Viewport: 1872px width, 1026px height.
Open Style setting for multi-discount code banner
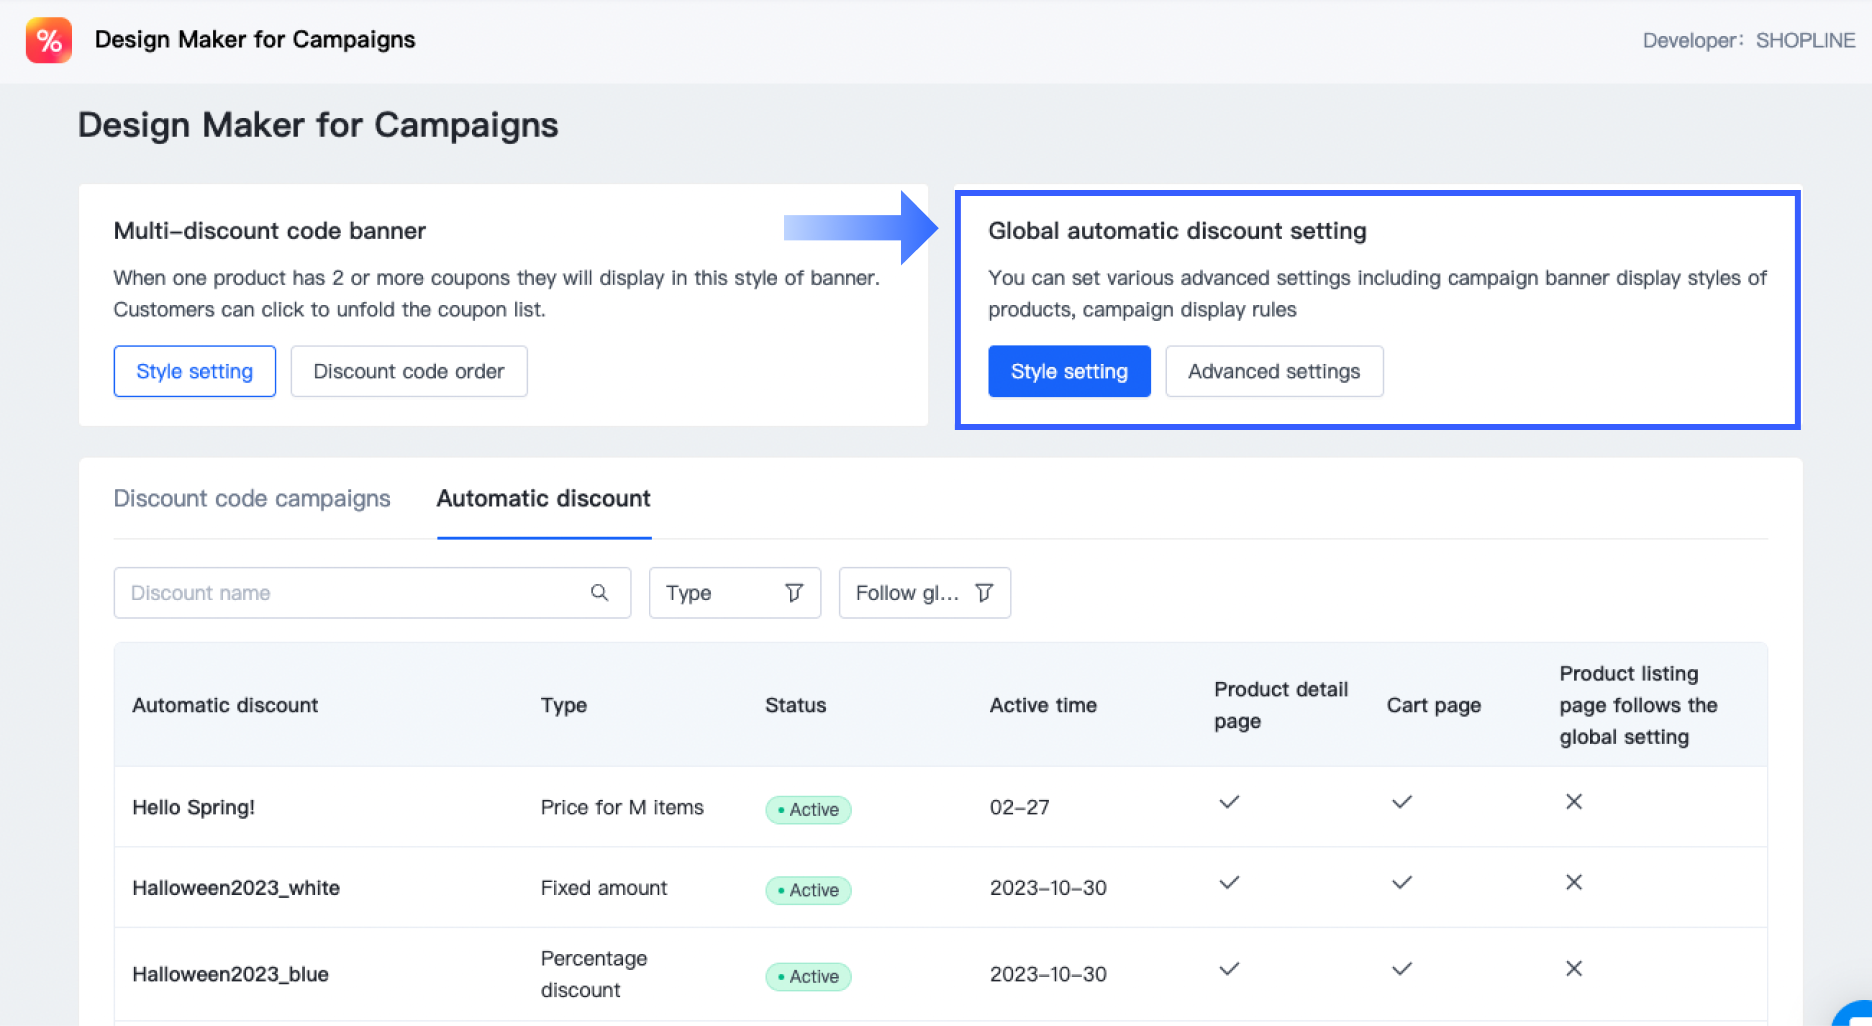194,371
